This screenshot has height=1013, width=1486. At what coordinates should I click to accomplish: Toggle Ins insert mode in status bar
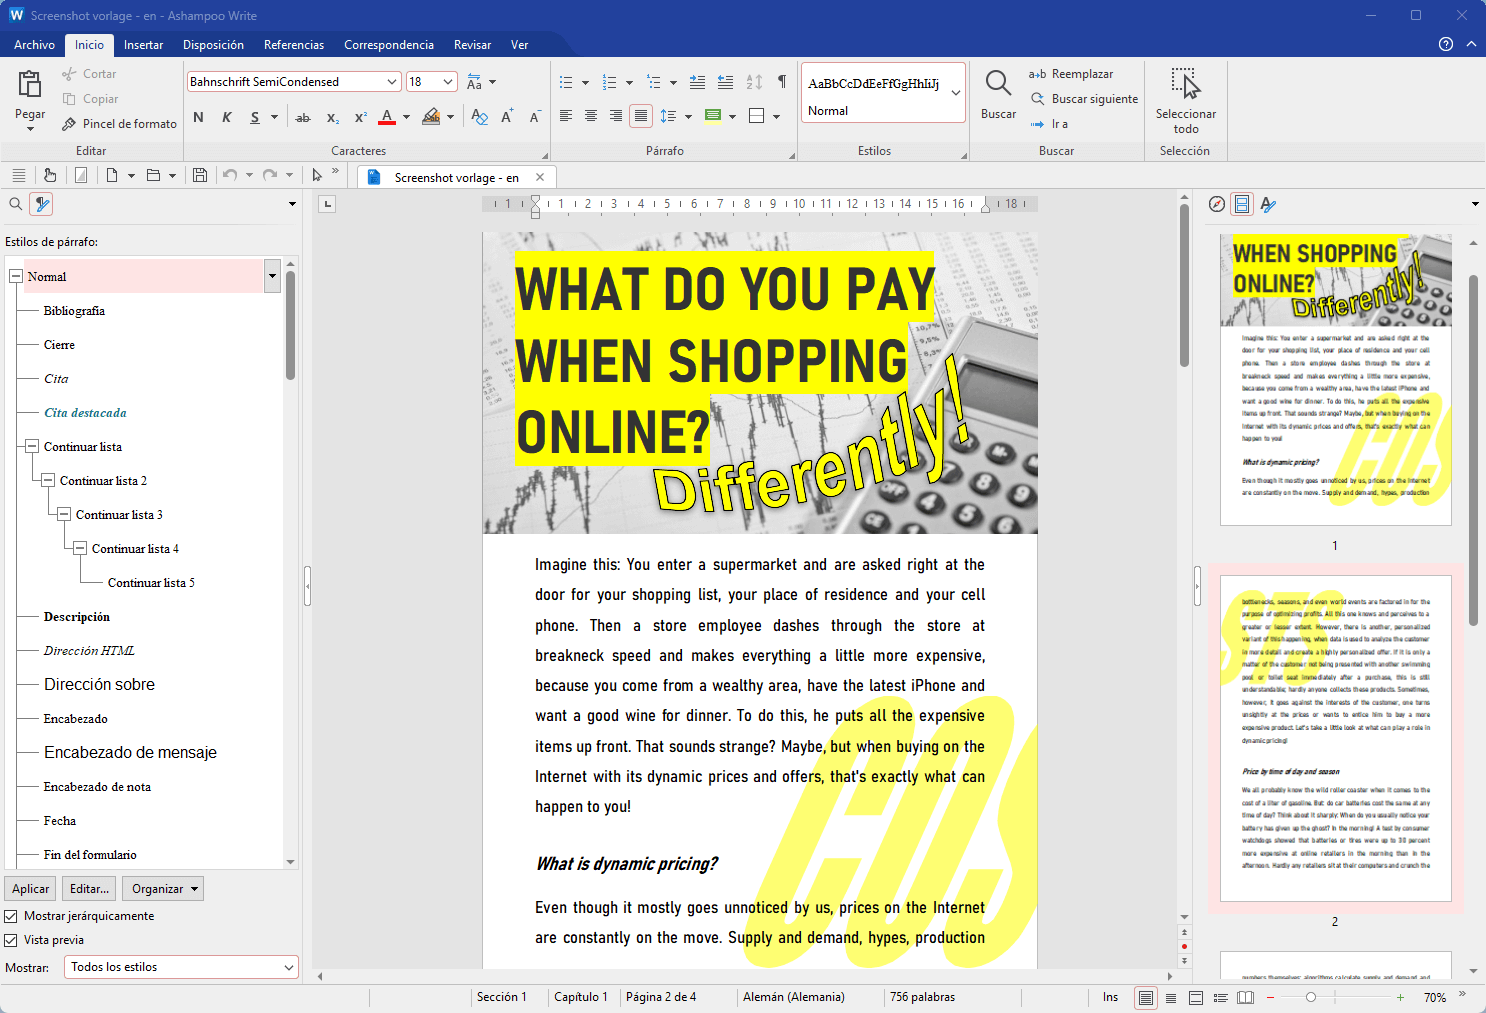point(1110,997)
